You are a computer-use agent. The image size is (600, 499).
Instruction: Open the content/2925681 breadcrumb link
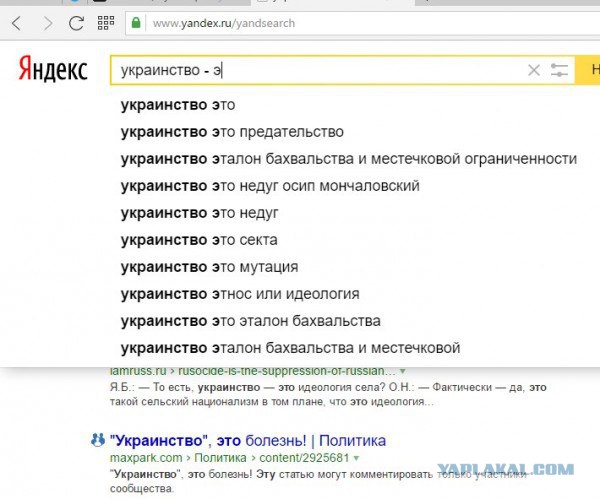click(304, 458)
